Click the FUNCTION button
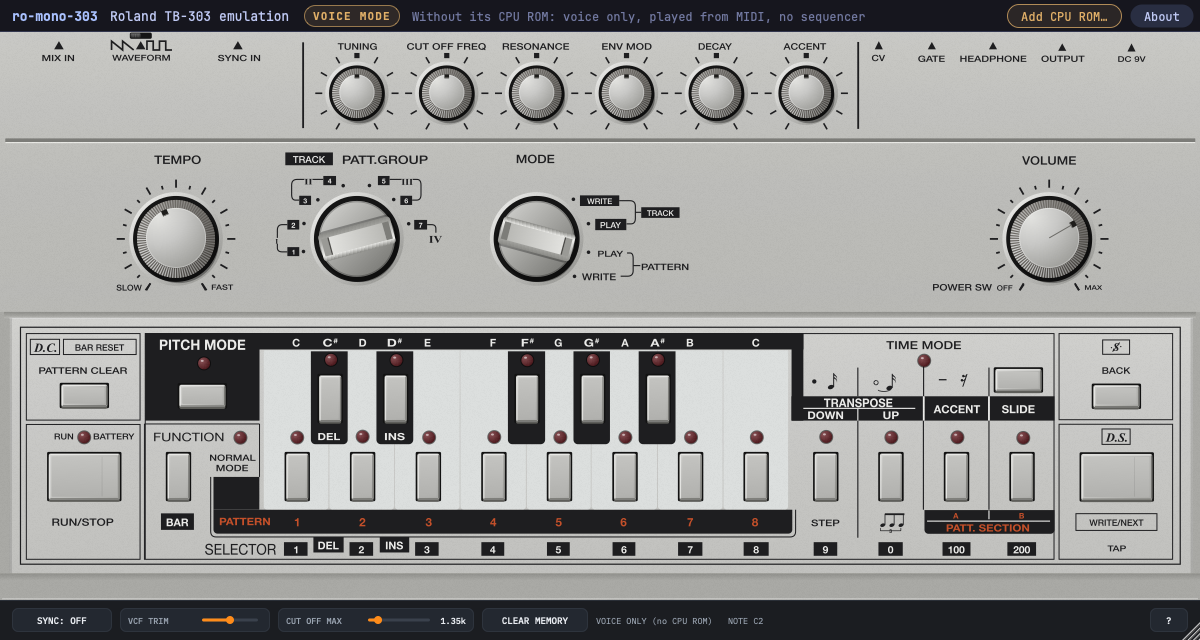This screenshot has height=640, width=1200. (178, 477)
